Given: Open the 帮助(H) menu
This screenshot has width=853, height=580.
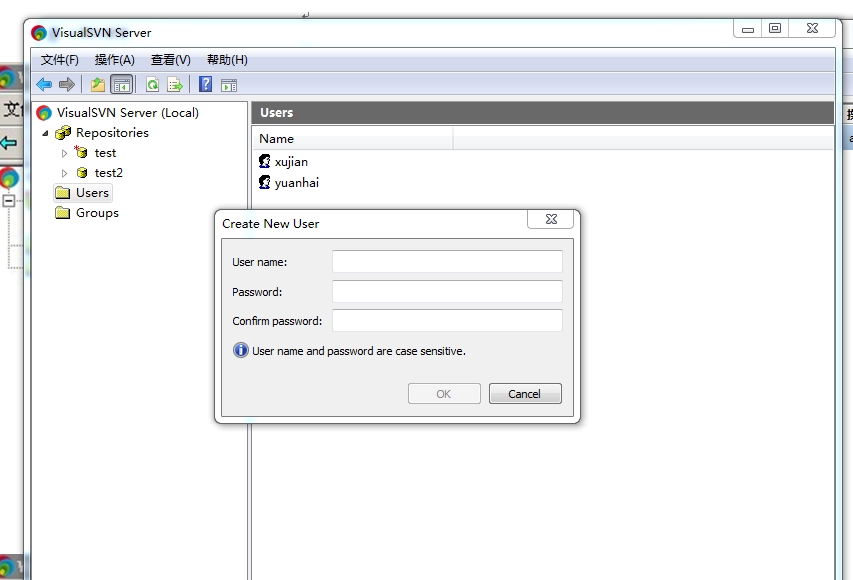Looking at the screenshot, I should point(227,60).
